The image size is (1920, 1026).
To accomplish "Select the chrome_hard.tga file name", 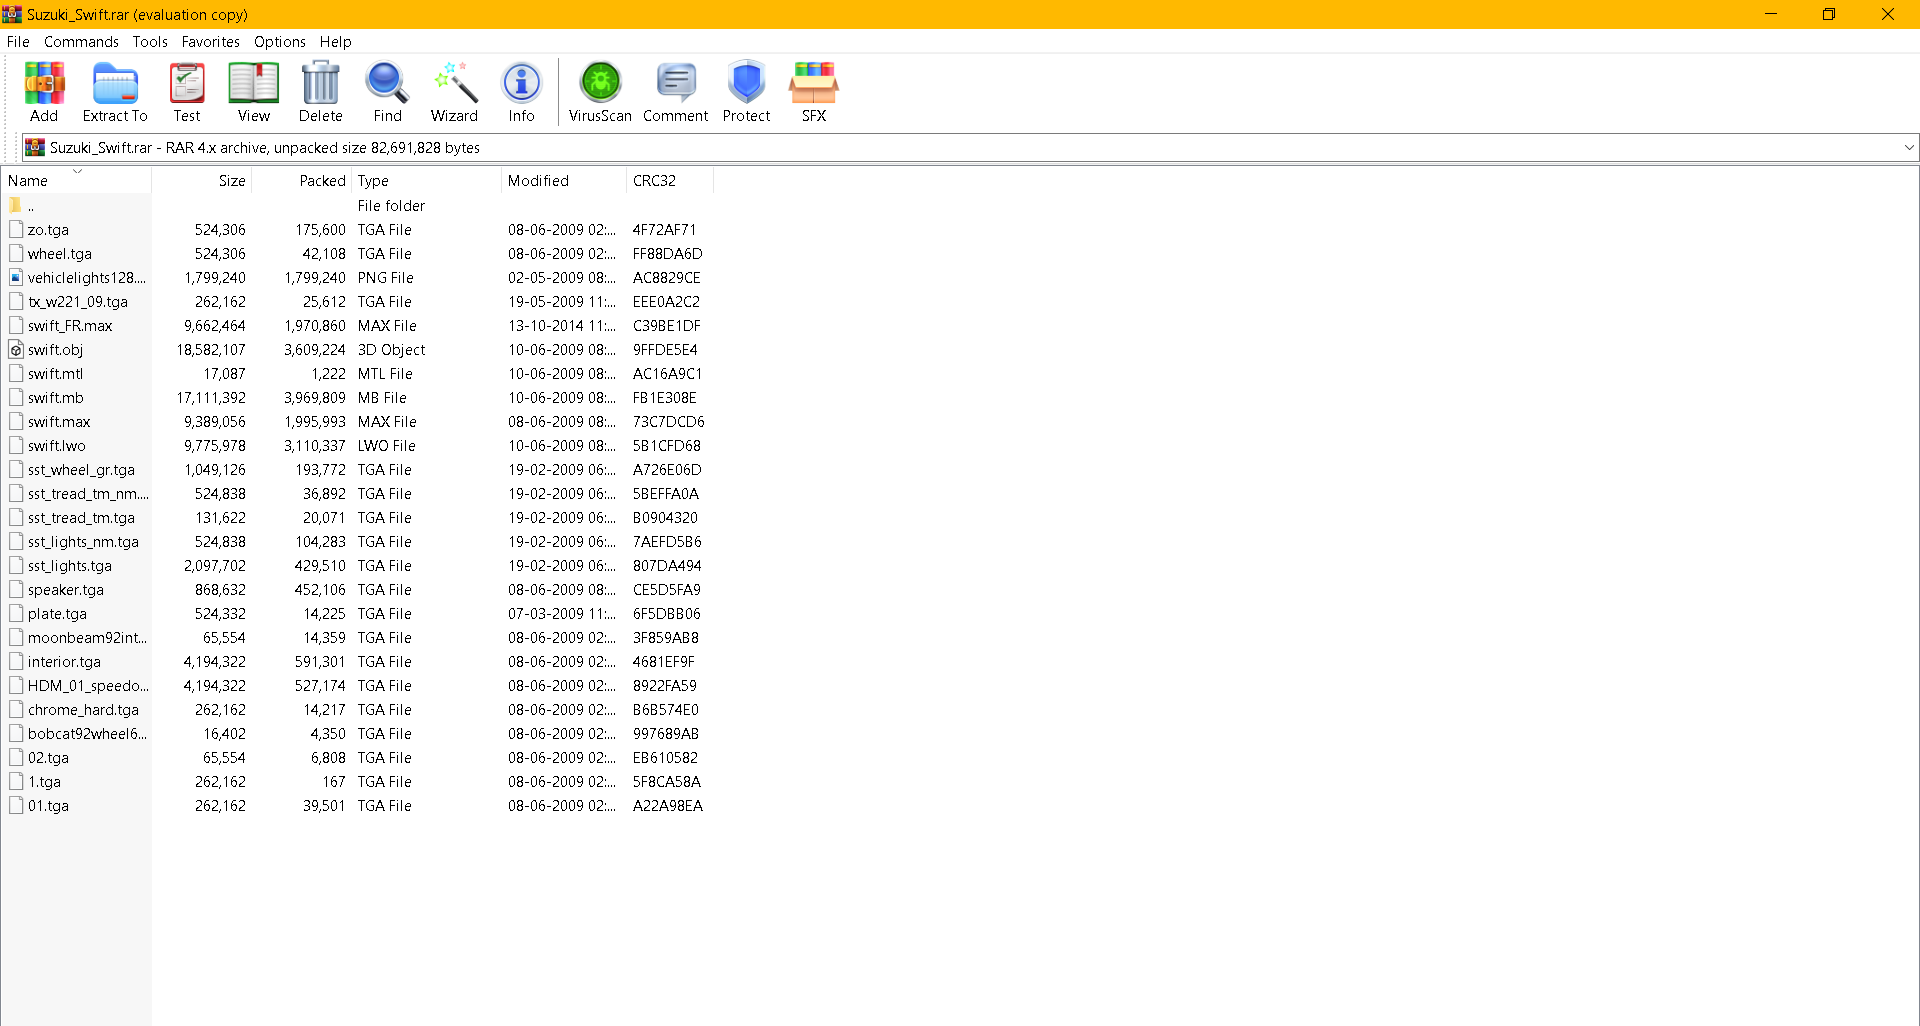I will (83, 710).
